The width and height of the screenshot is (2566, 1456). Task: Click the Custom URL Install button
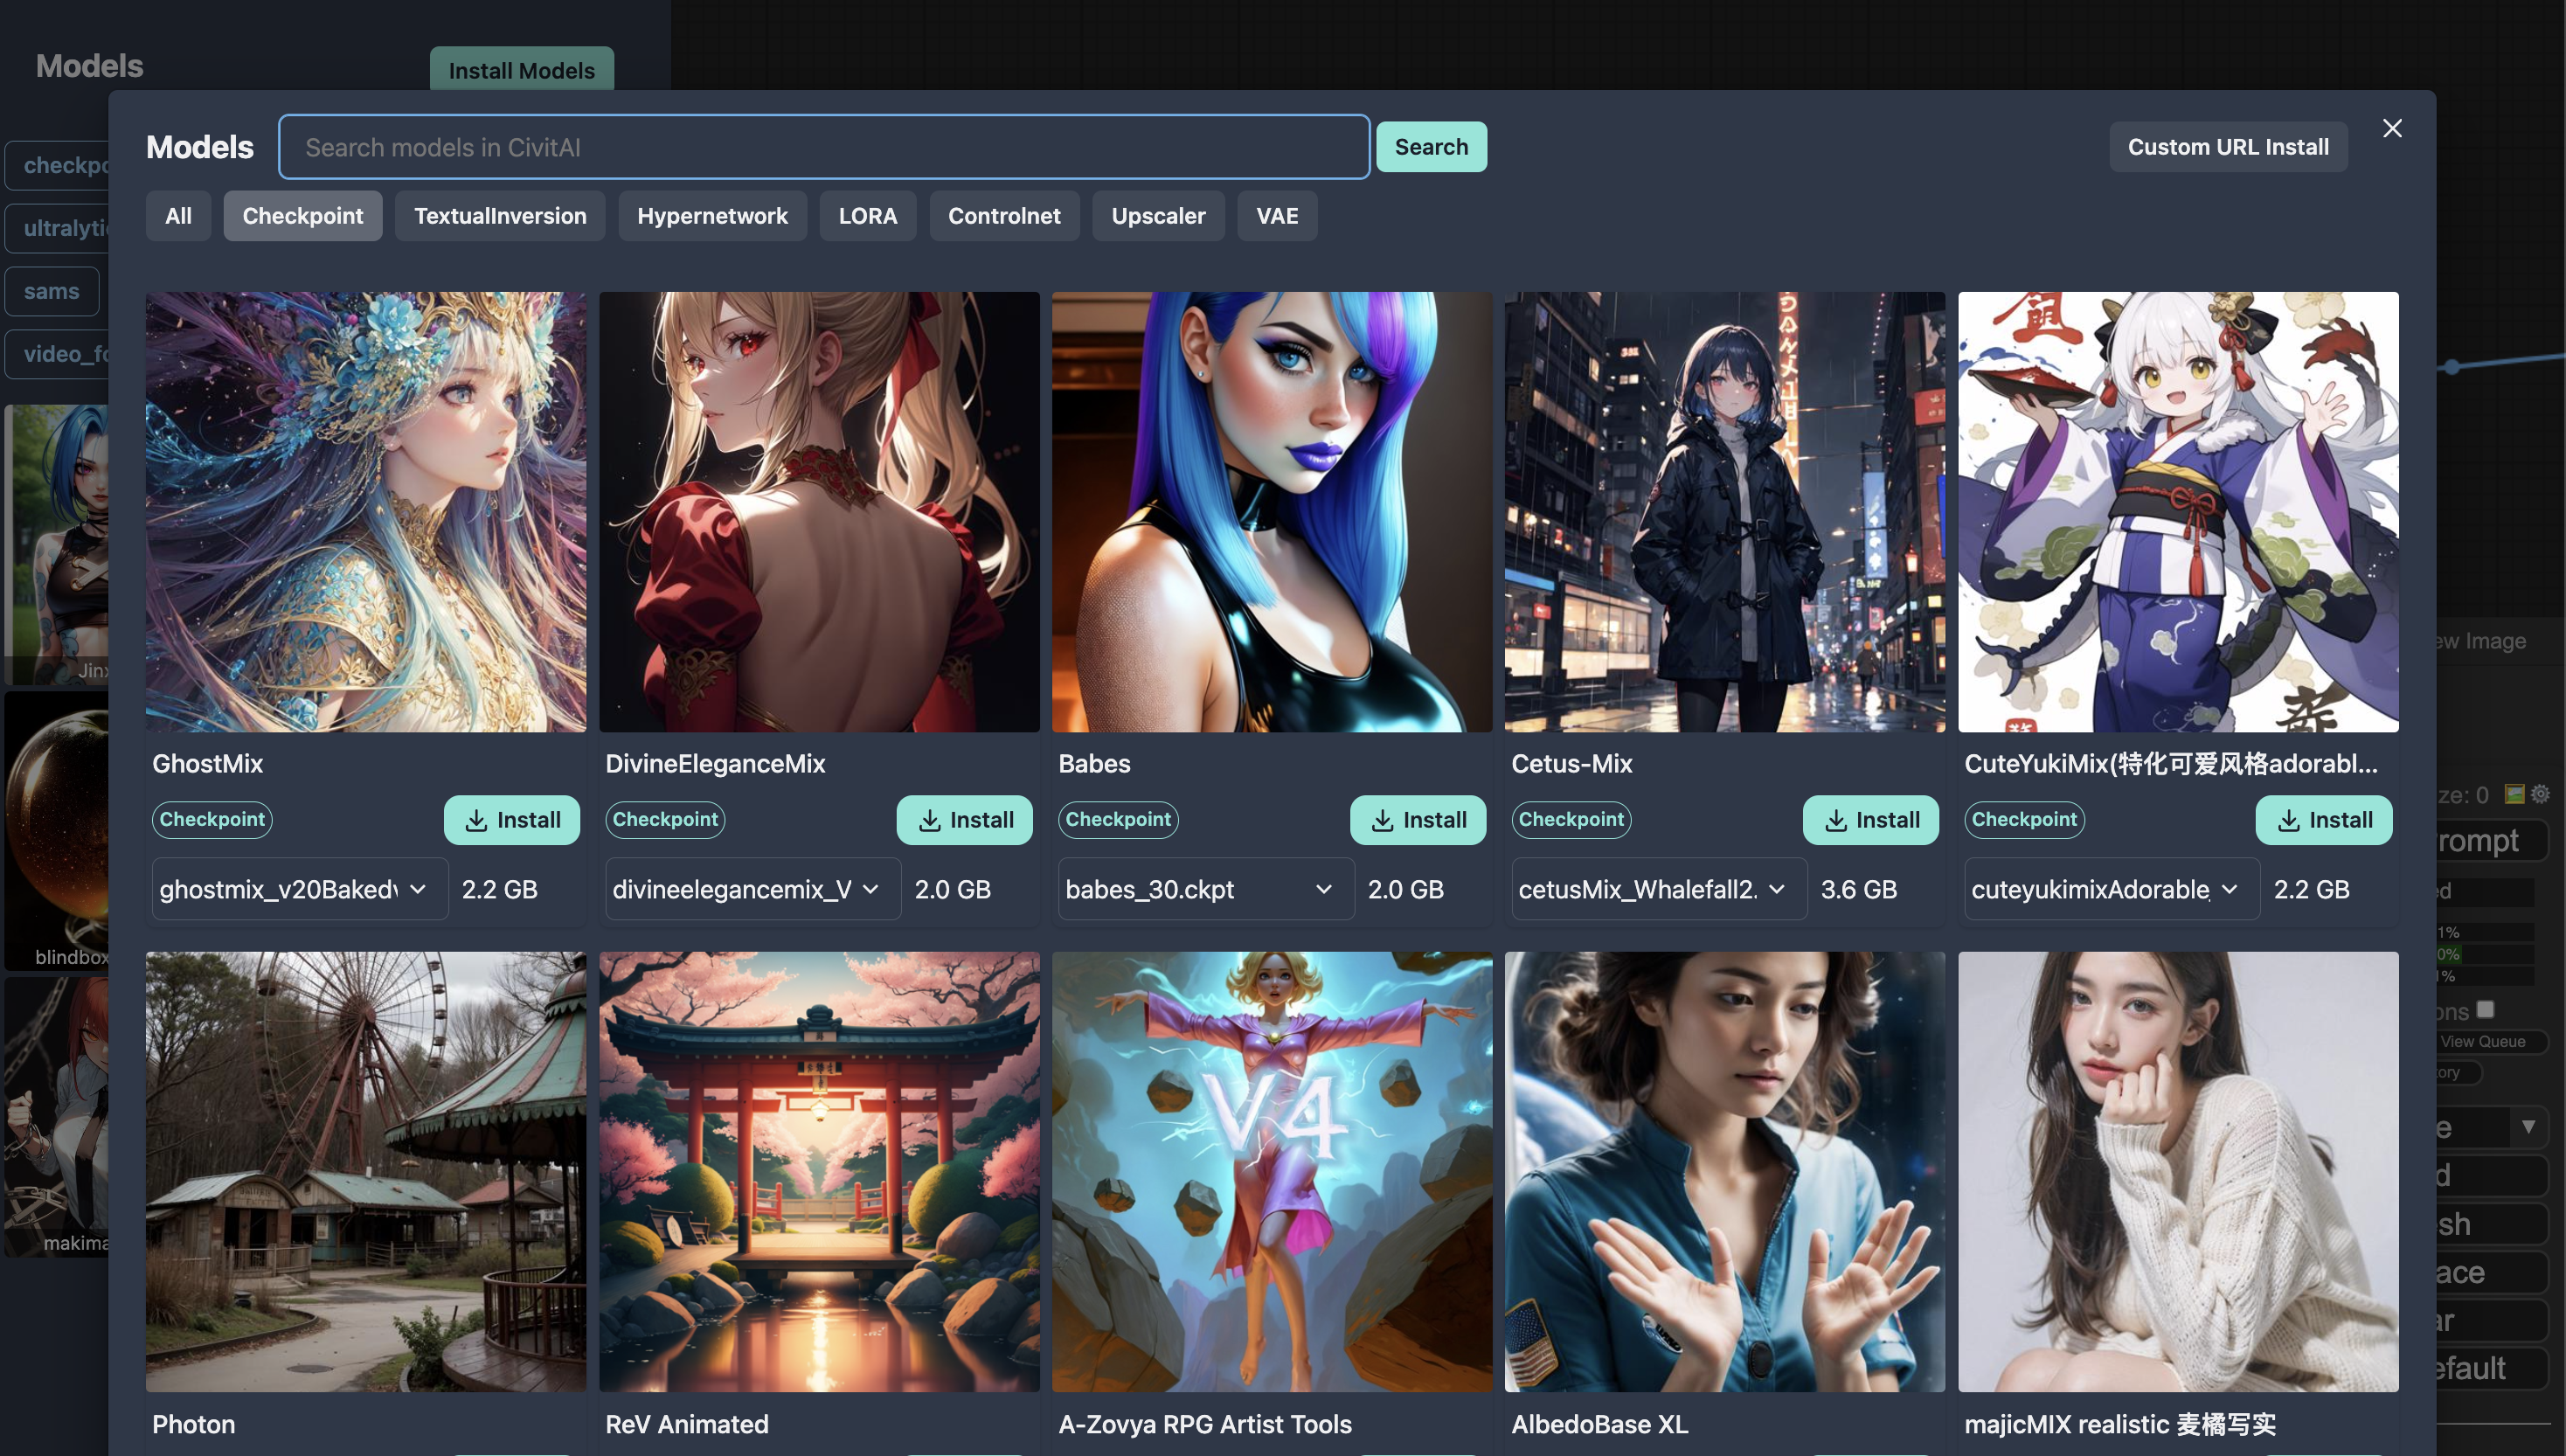[2227, 147]
